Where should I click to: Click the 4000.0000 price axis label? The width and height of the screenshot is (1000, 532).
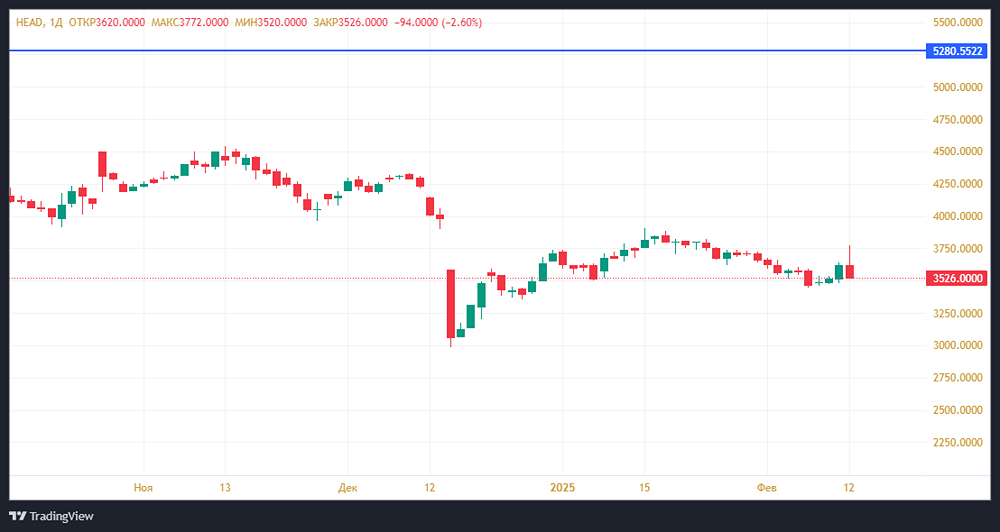tap(957, 216)
